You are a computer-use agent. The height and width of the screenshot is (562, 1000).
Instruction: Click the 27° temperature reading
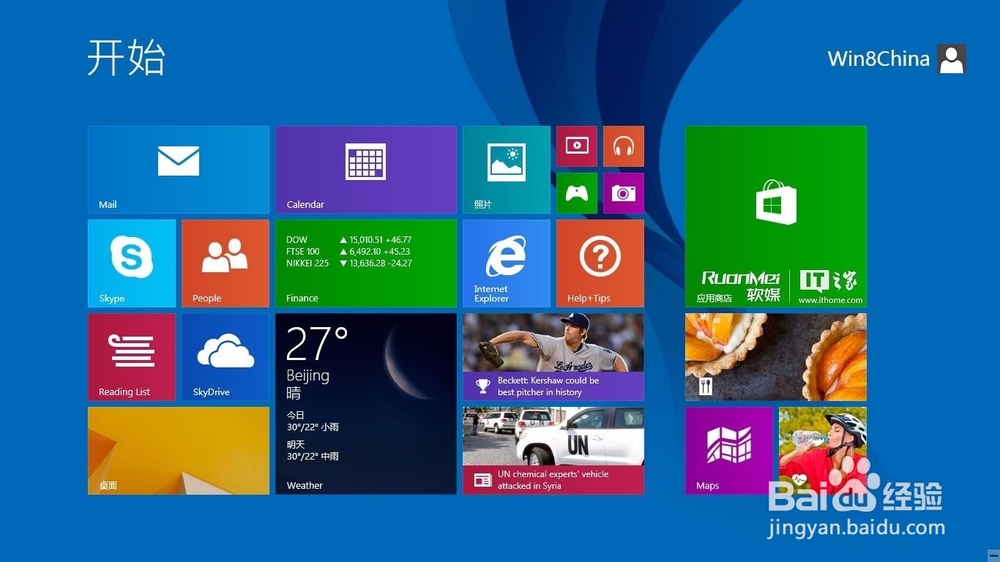pos(317,344)
